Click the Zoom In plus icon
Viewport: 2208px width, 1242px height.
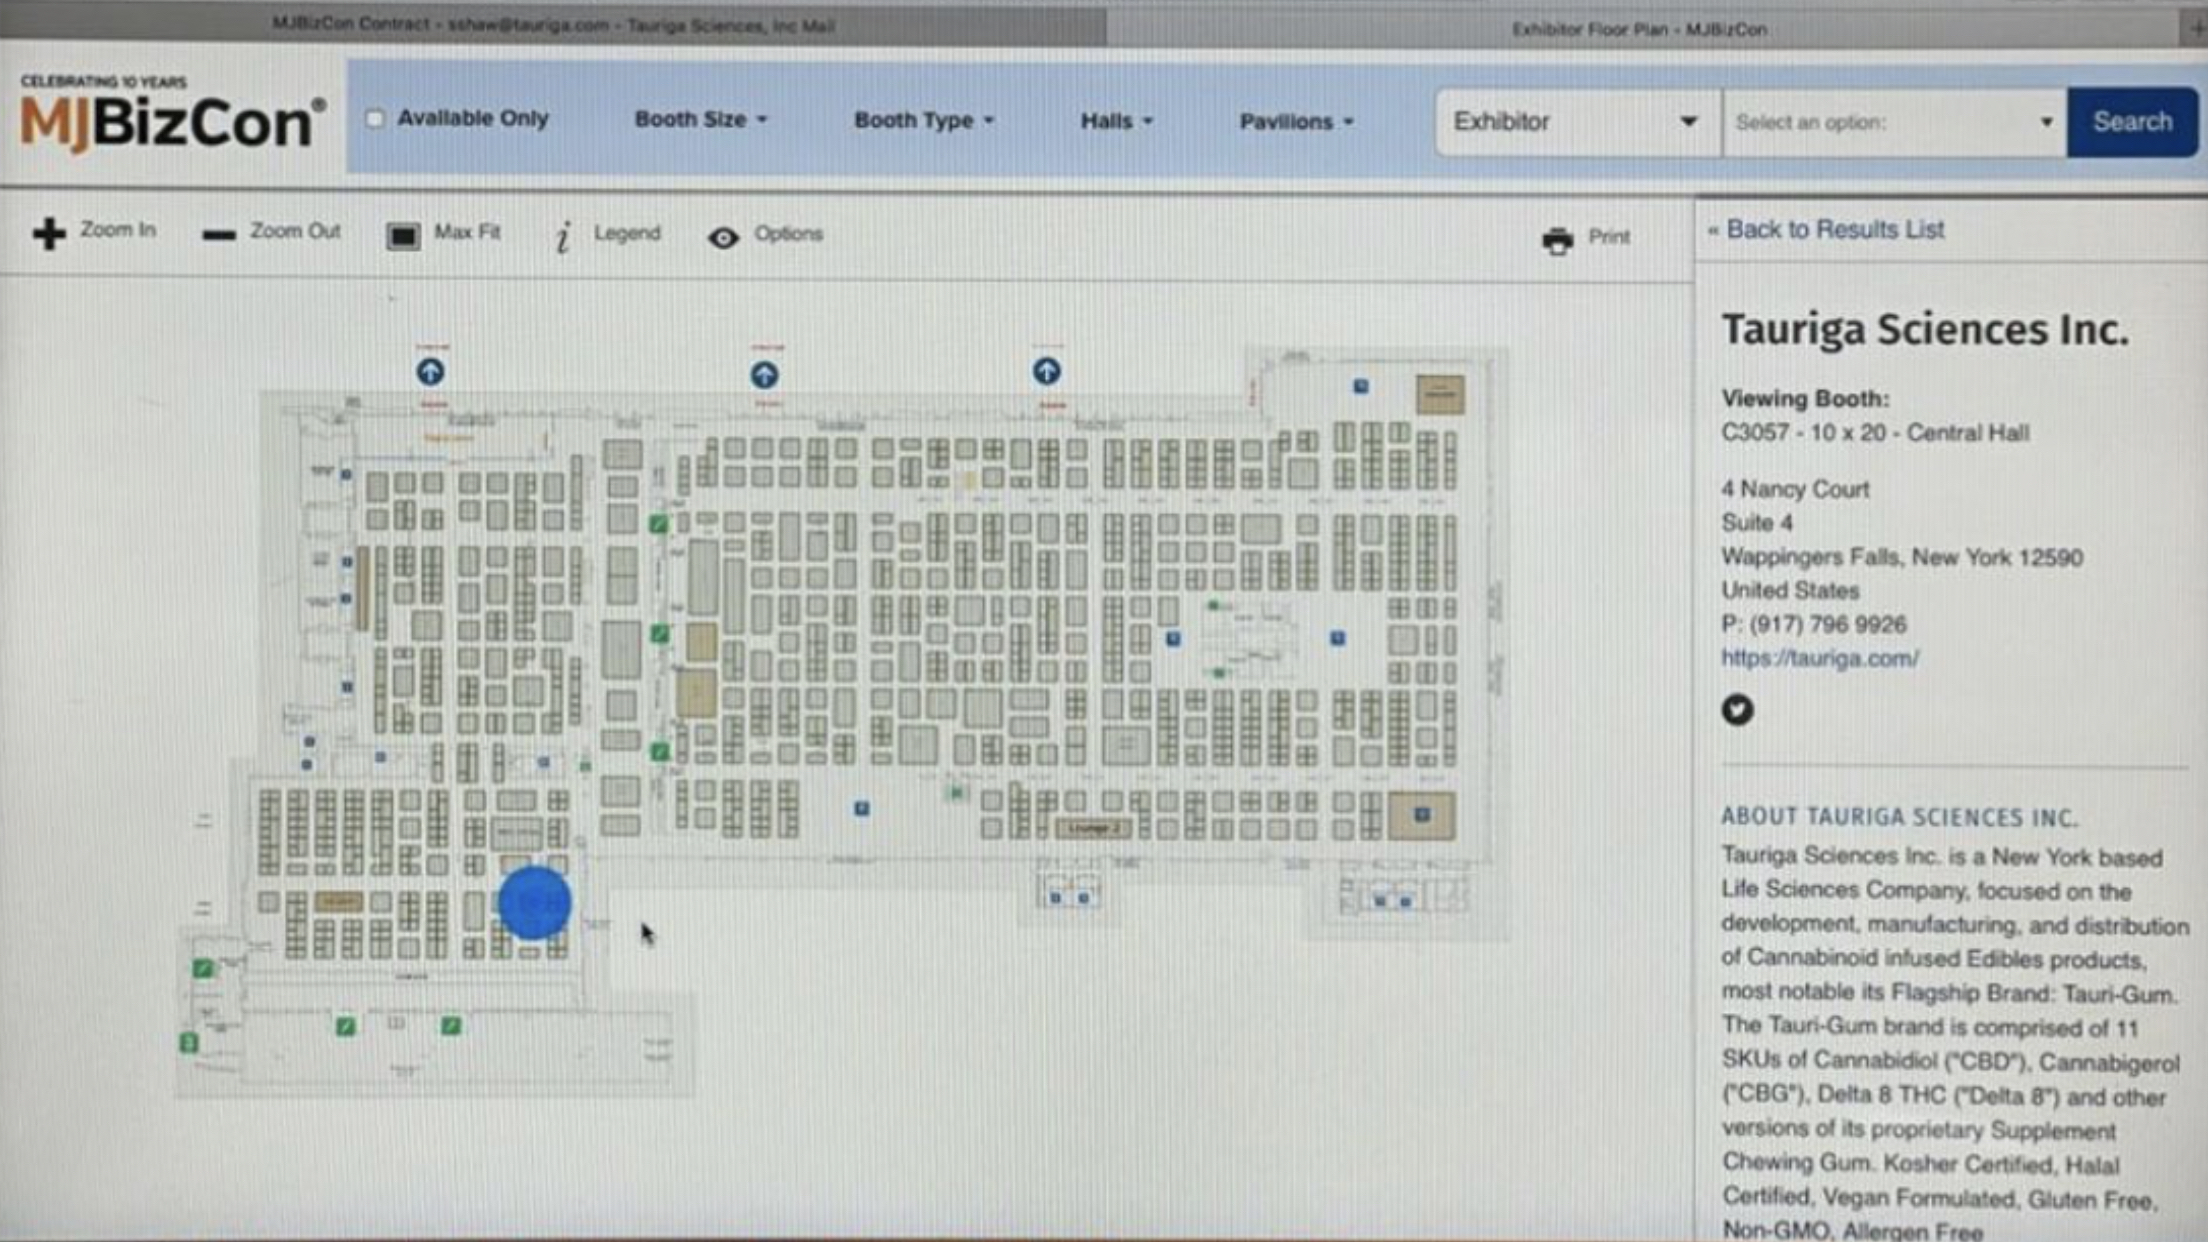48,233
